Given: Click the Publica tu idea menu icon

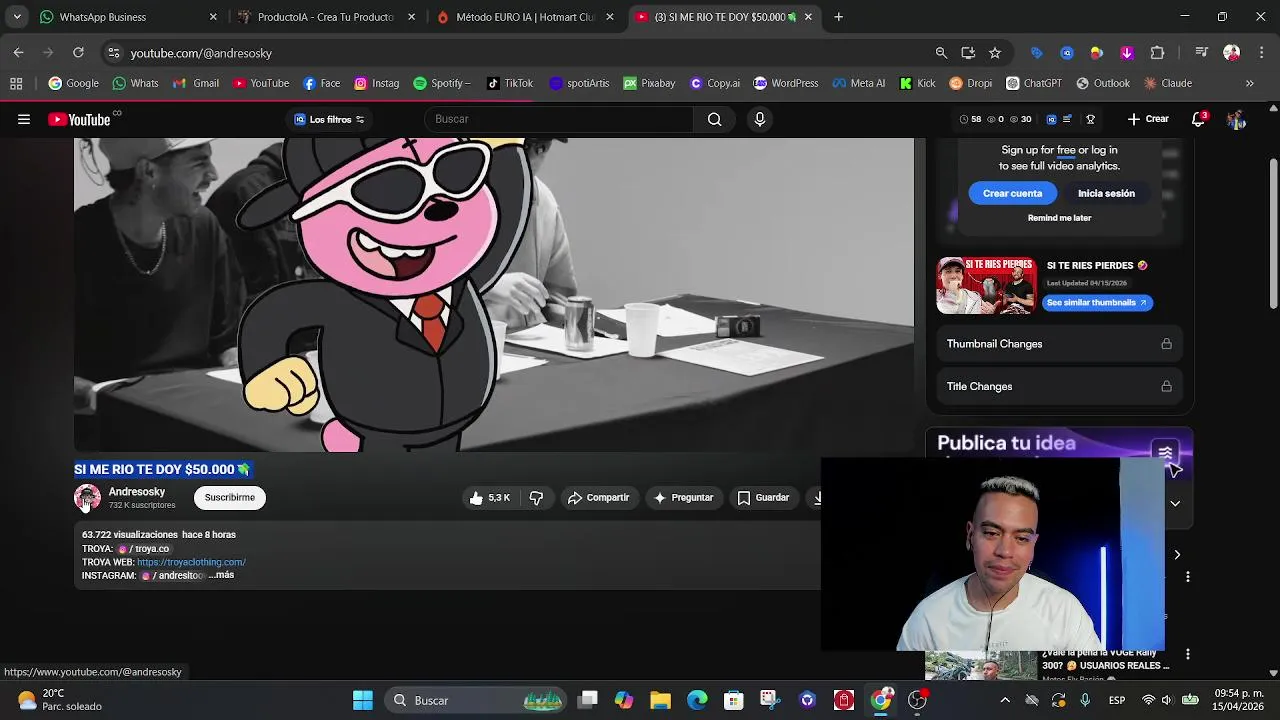Looking at the screenshot, I should point(1165,454).
